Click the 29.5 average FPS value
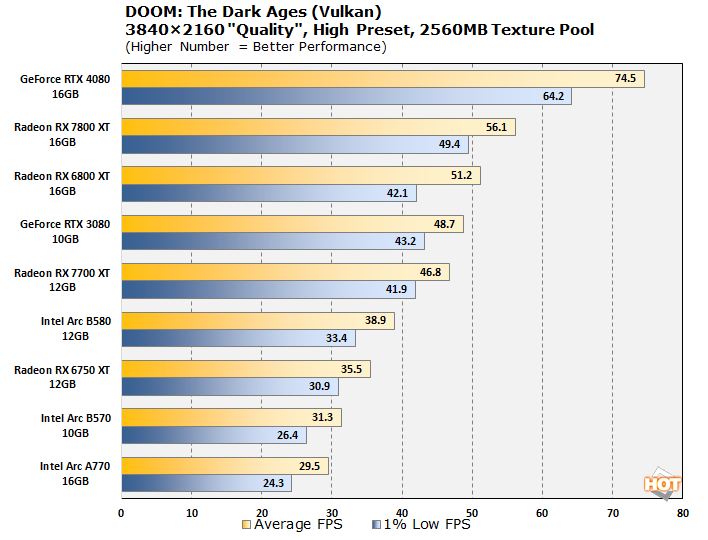The image size is (708, 540). (x=309, y=466)
